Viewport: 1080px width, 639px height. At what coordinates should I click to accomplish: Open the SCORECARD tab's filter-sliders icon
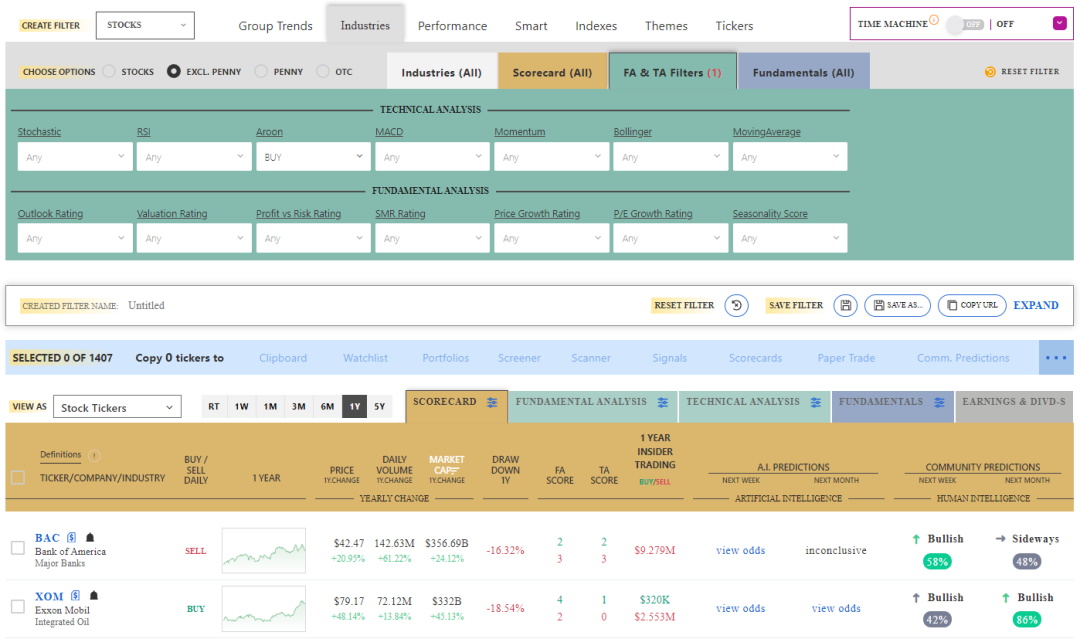pyautogui.click(x=490, y=403)
